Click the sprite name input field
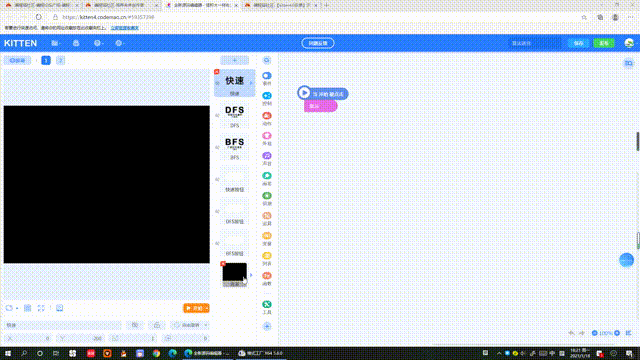 [62, 325]
